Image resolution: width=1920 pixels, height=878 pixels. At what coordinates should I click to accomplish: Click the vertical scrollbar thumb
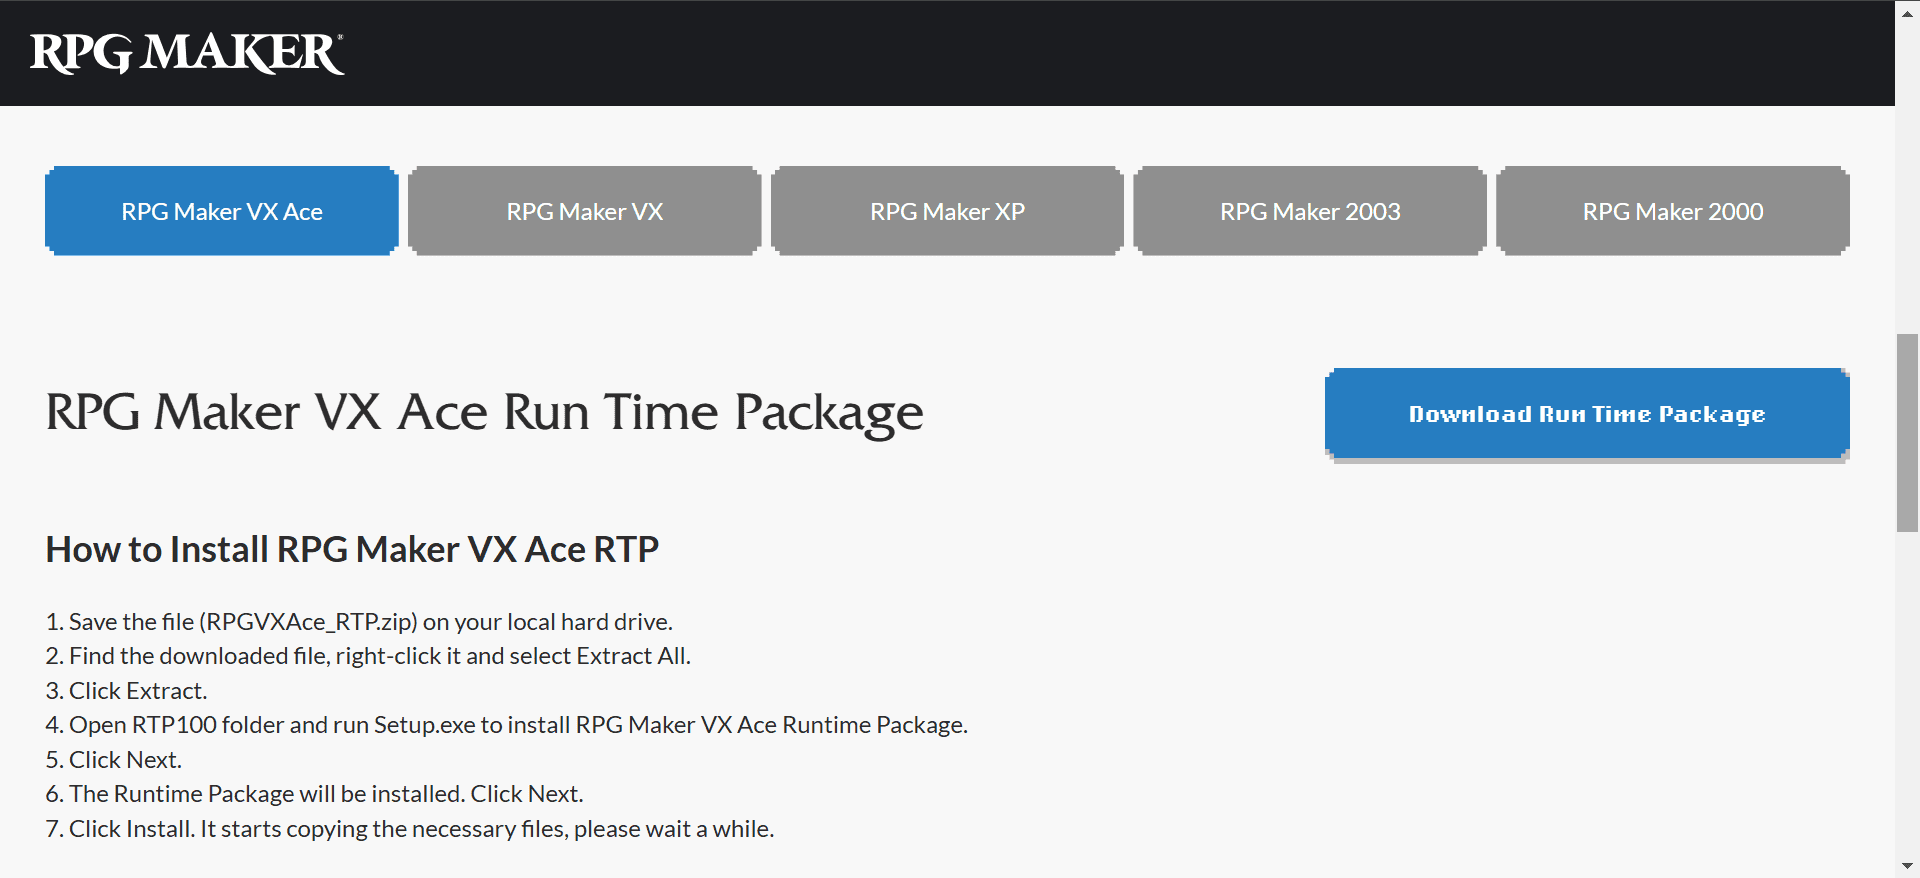1908,433
